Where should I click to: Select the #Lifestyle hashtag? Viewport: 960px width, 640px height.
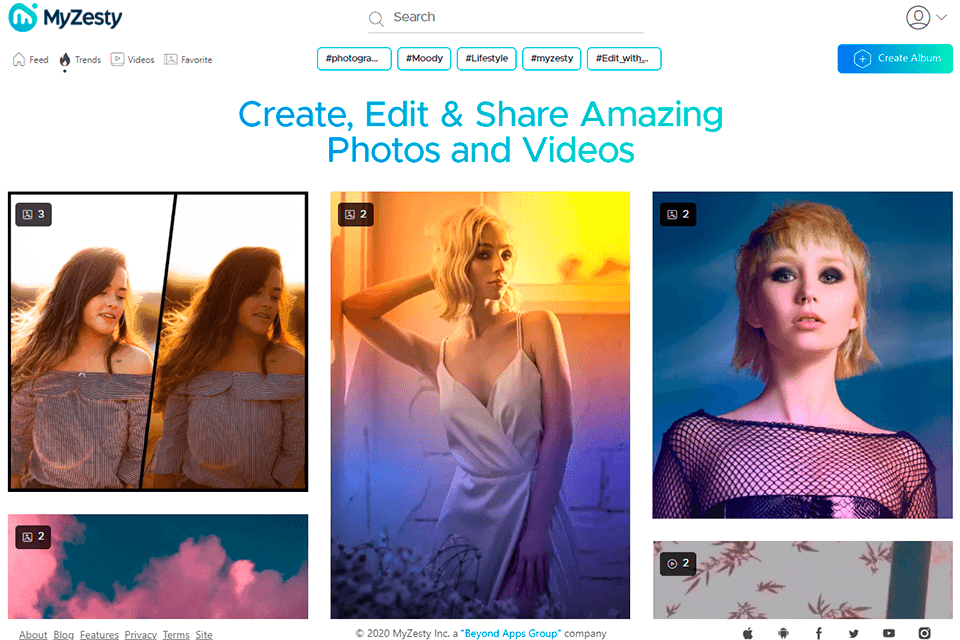(487, 59)
